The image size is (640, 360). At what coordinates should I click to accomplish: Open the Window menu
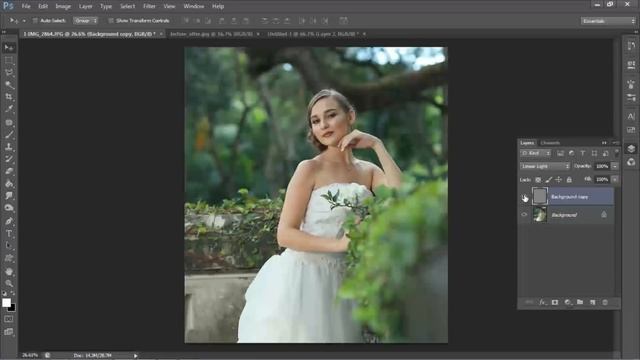point(194,6)
